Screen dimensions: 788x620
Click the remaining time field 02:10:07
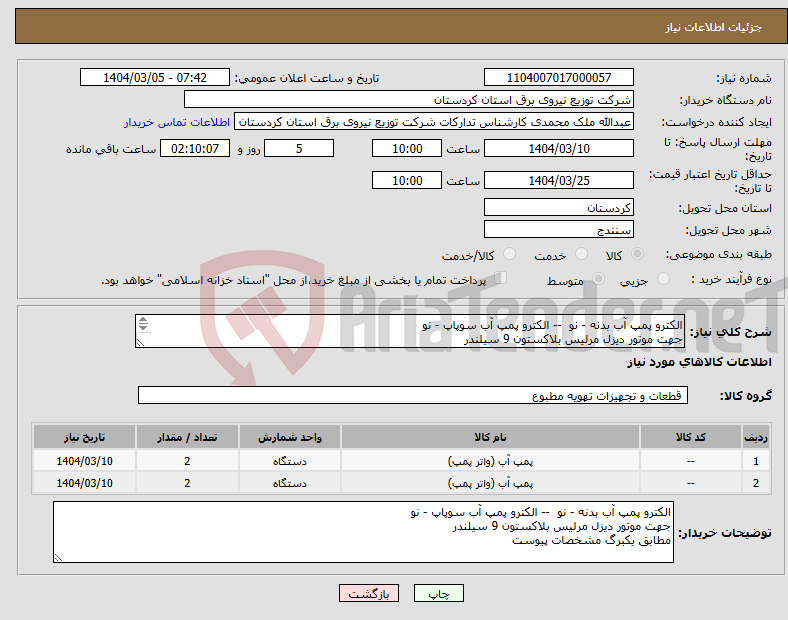(x=195, y=148)
